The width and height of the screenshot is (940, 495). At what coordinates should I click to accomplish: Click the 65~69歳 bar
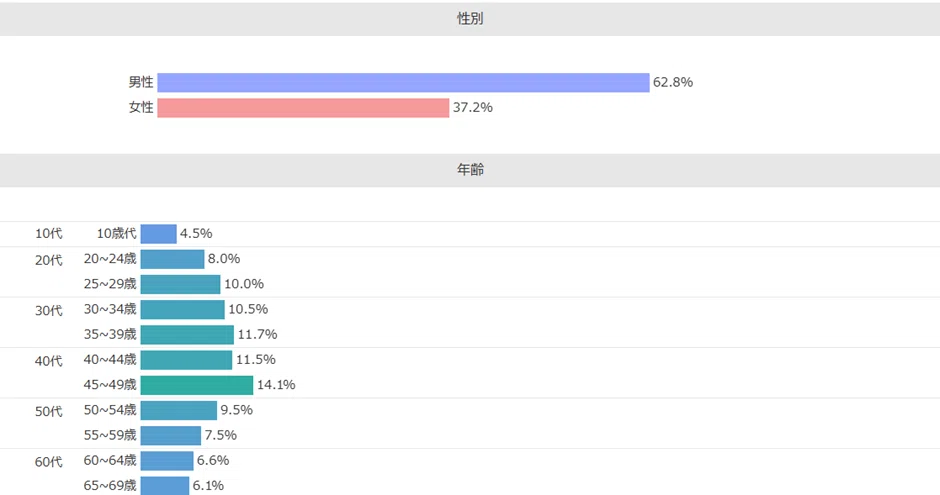click(165, 485)
